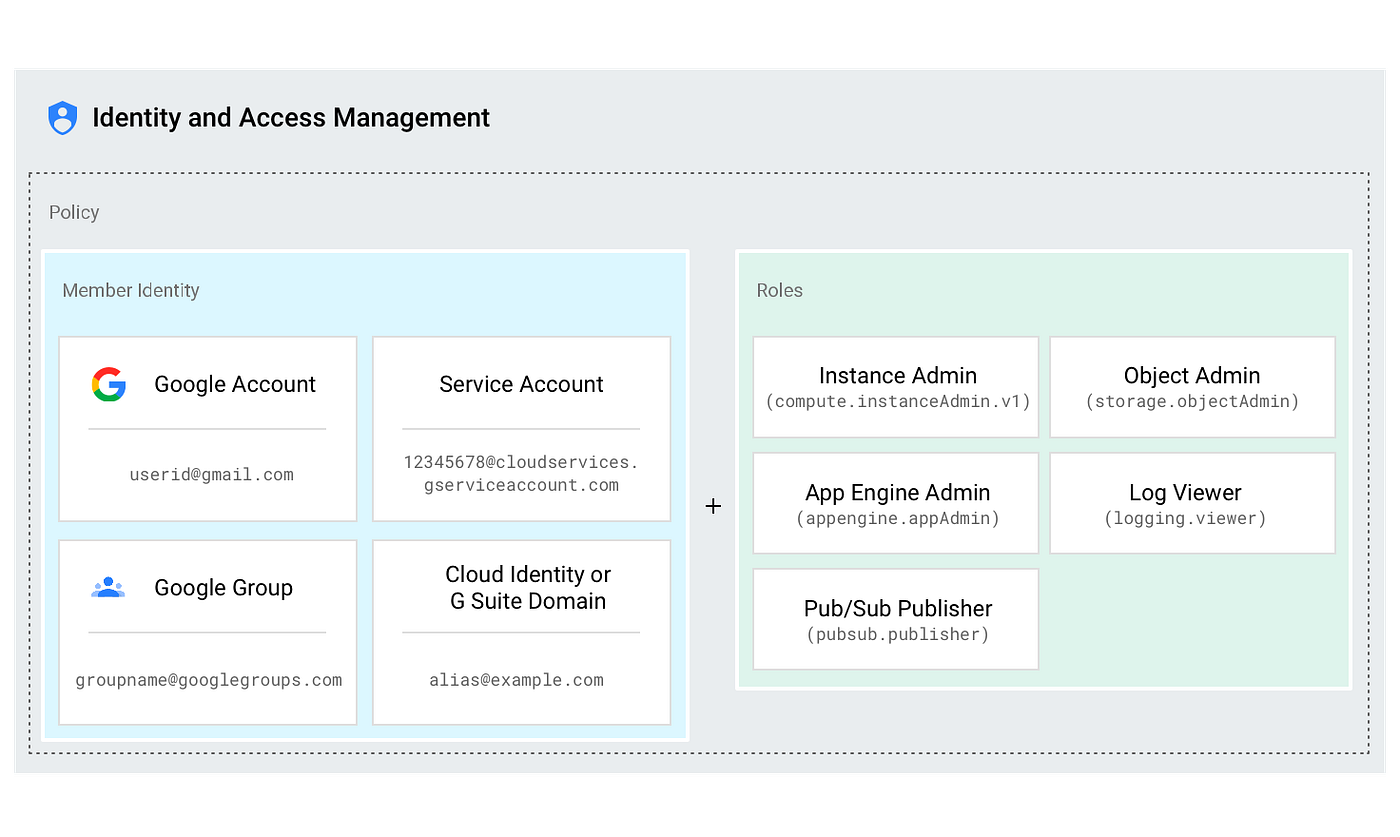Click the groupname@googlegroups.com address
1400x837 pixels.
209,679
